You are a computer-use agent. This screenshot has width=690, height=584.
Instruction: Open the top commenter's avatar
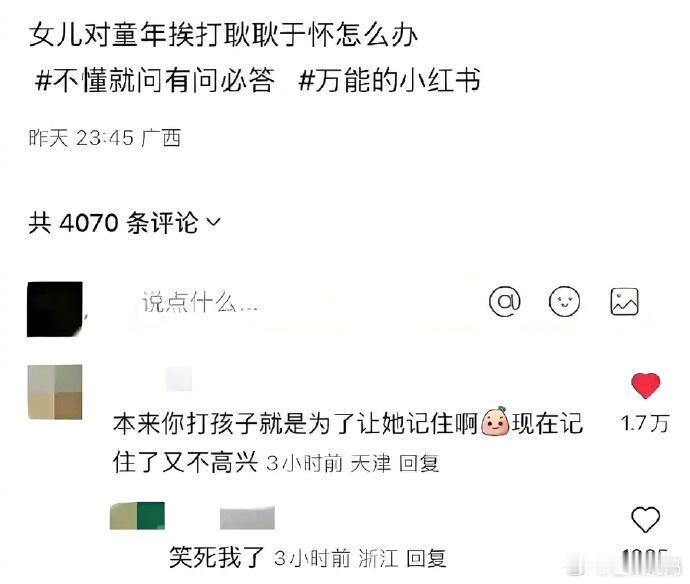55,392
